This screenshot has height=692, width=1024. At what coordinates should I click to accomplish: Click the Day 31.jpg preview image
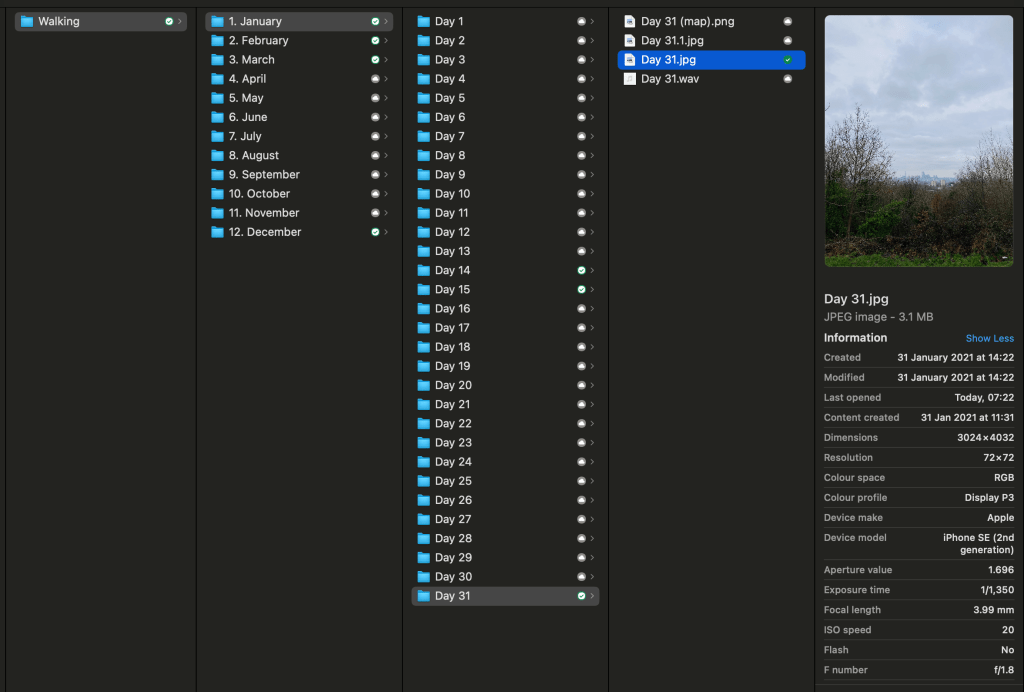point(918,141)
